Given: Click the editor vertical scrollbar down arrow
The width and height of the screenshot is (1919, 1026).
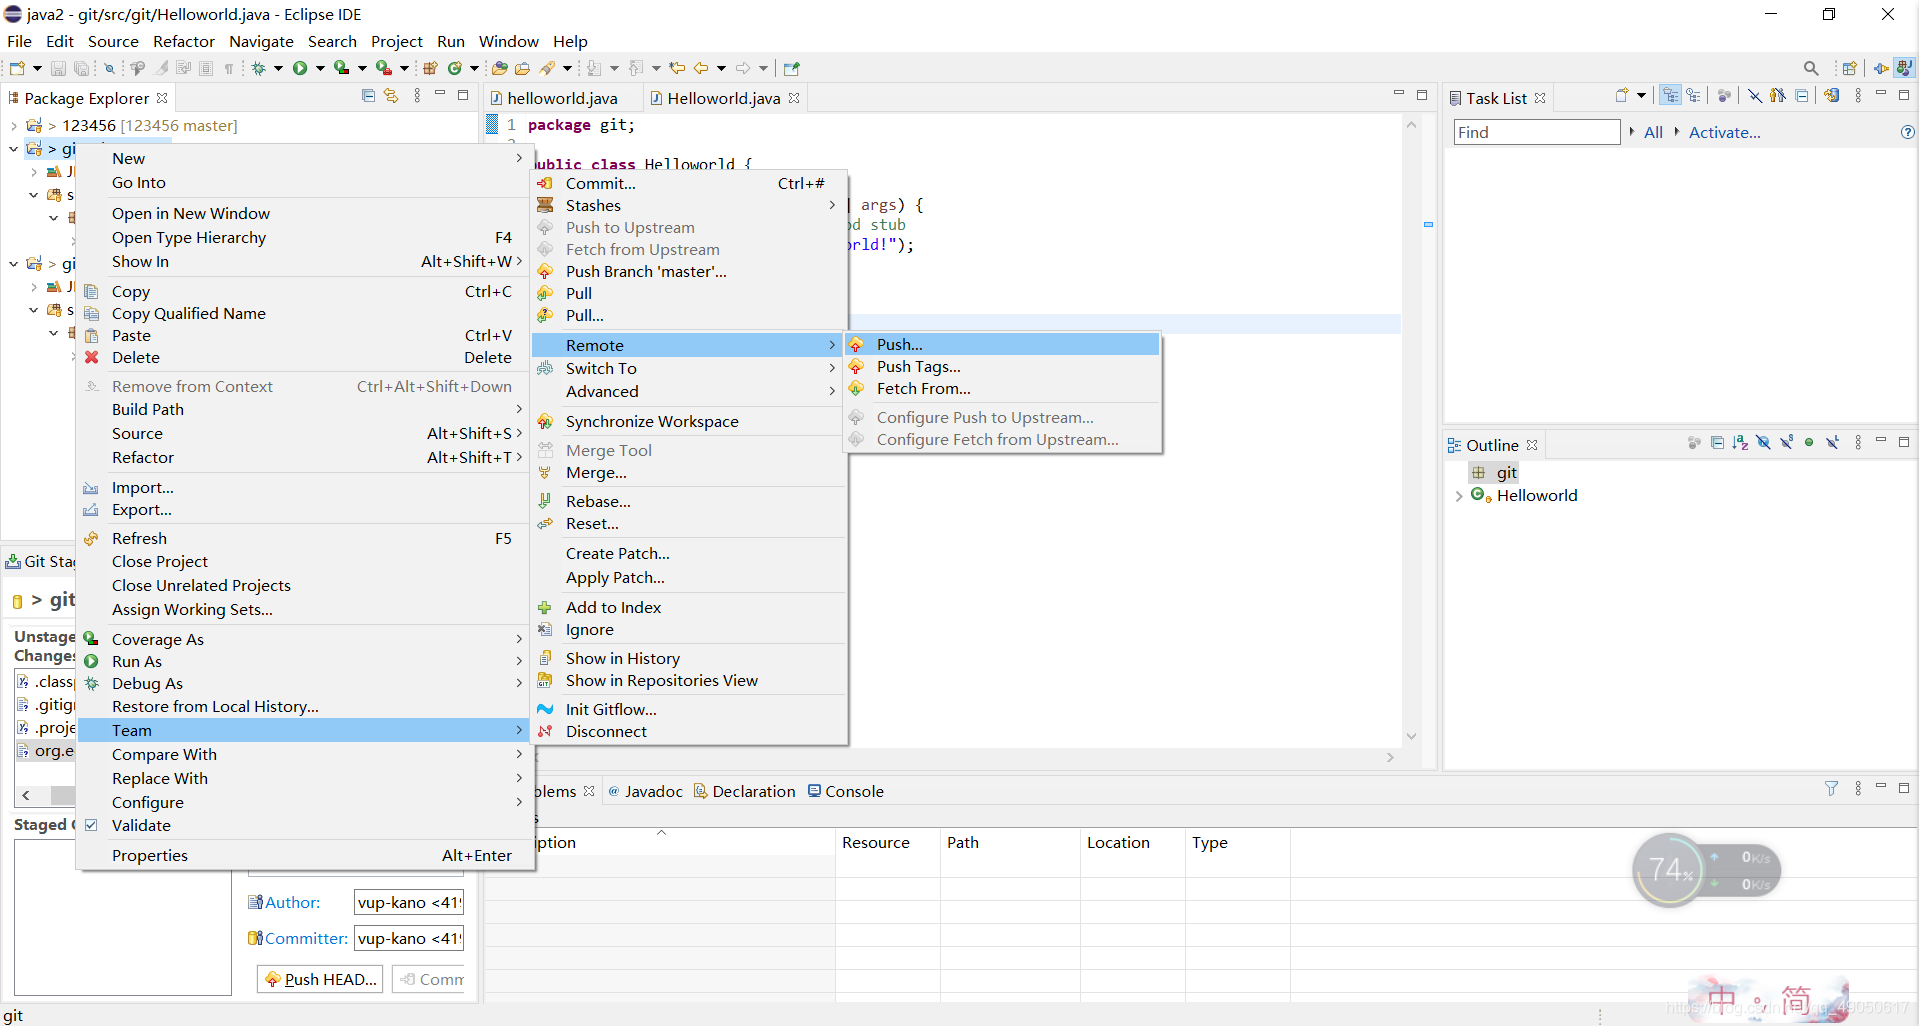Looking at the screenshot, I should (1411, 736).
